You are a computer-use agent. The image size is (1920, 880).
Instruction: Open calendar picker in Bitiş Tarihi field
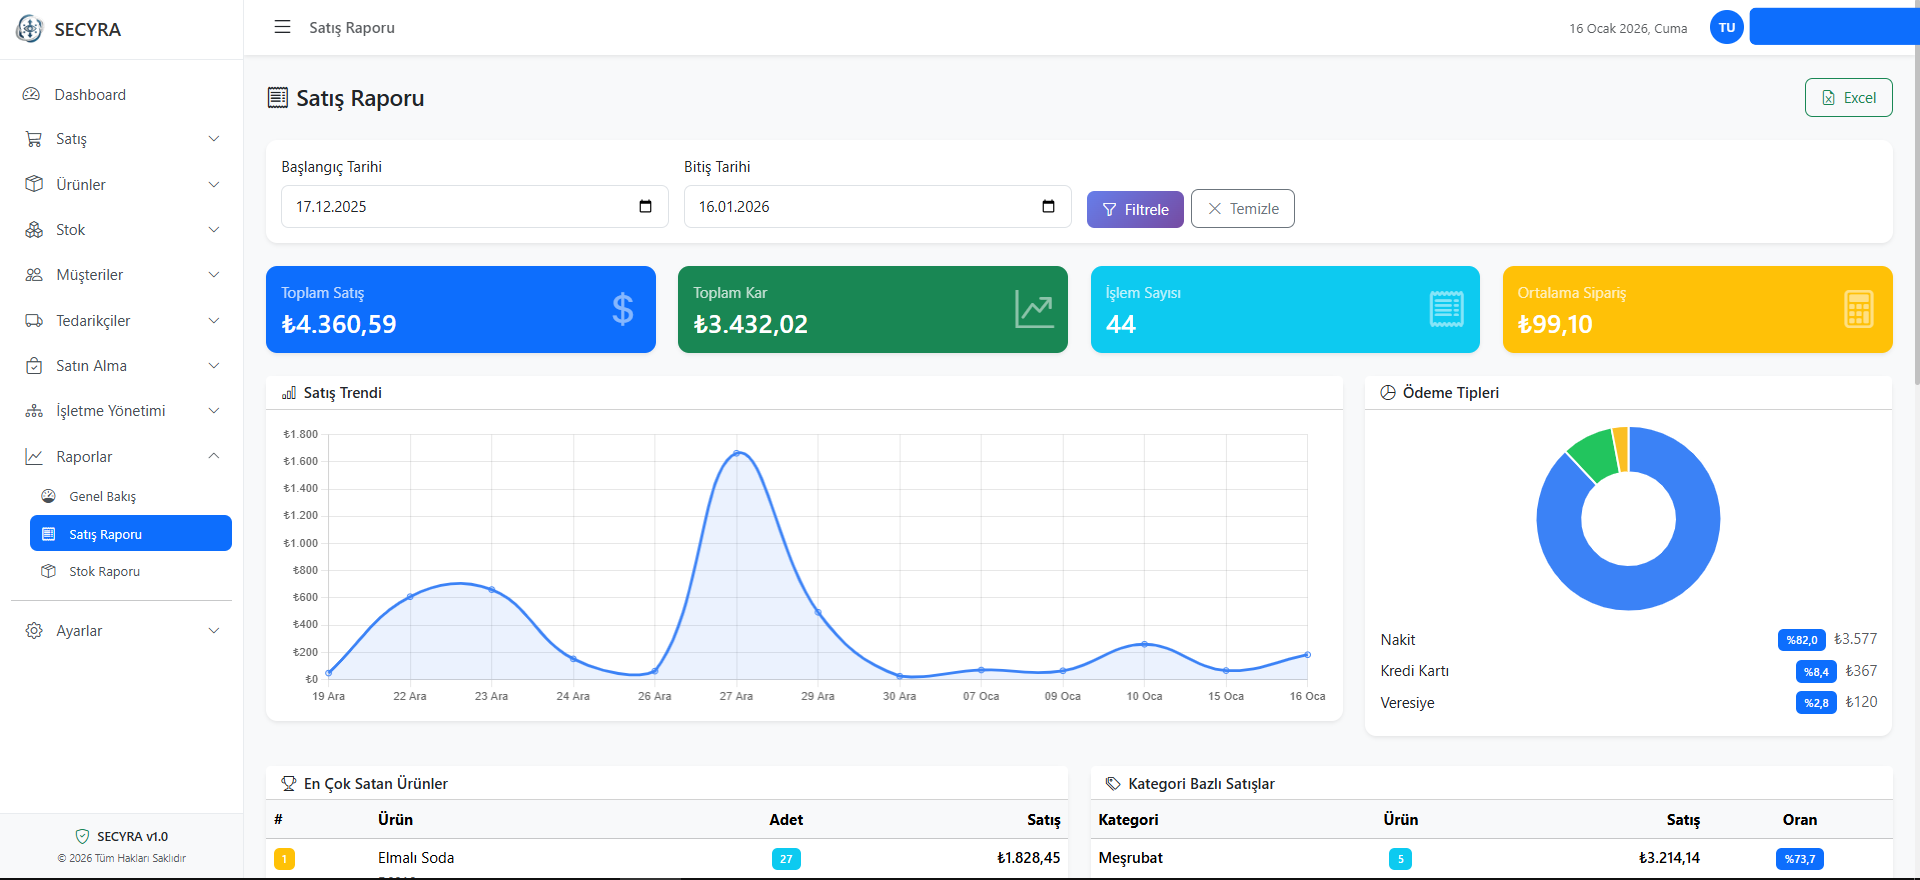(1048, 207)
